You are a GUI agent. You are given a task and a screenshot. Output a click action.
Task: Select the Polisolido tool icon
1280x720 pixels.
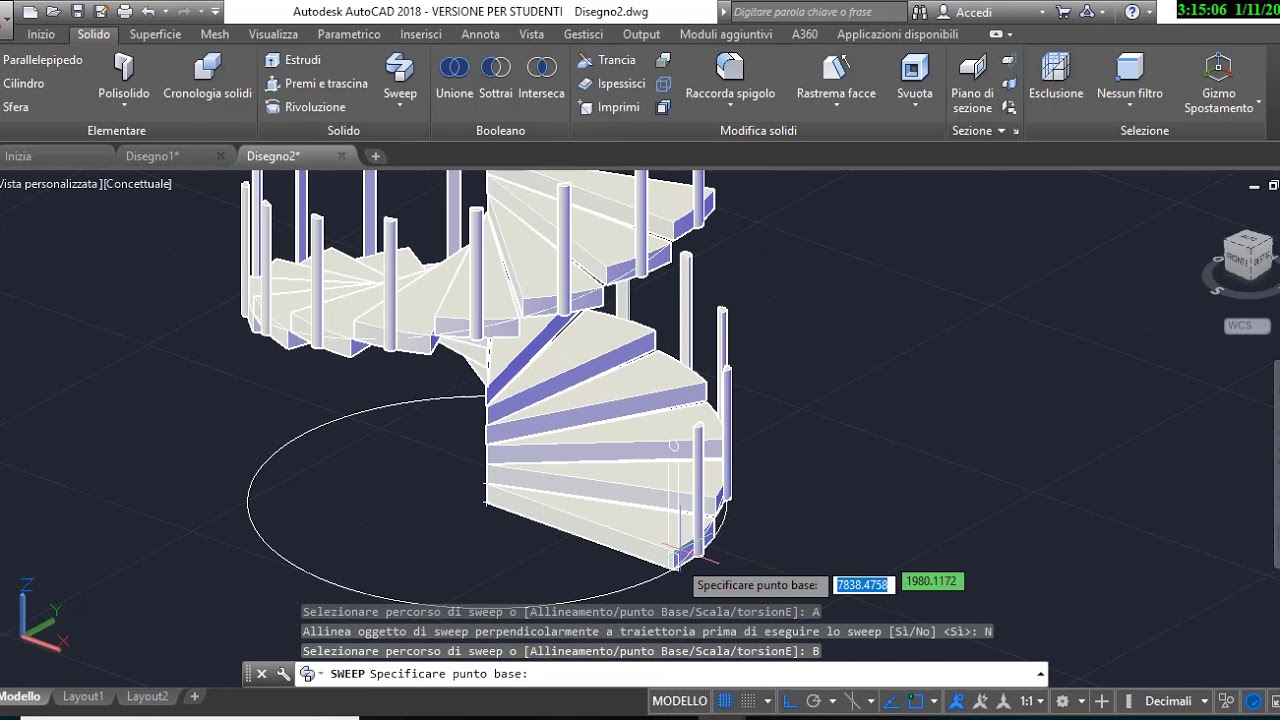pyautogui.click(x=124, y=67)
